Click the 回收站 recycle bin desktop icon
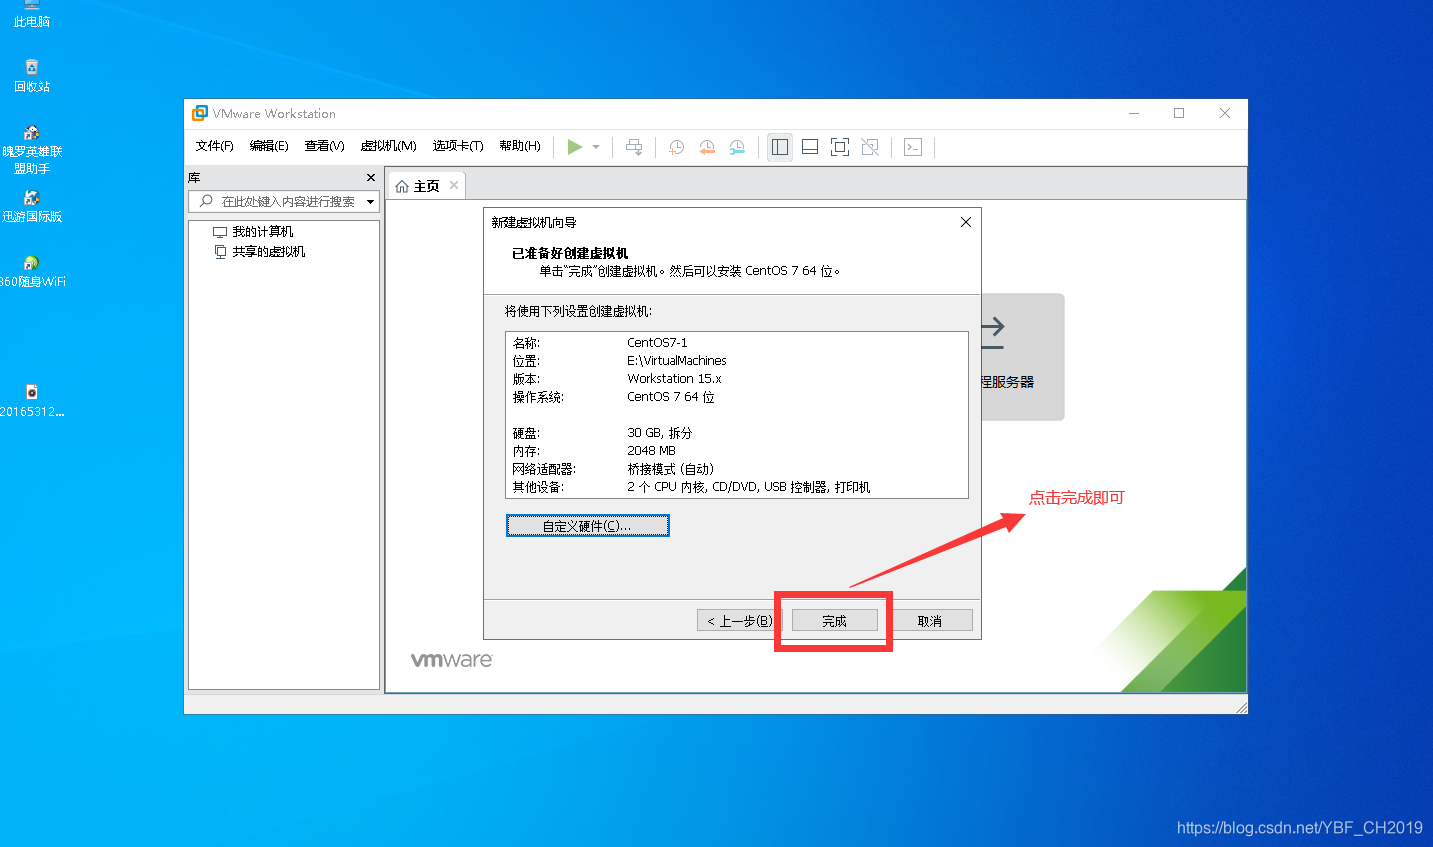The image size is (1433, 847). pyautogui.click(x=32, y=76)
